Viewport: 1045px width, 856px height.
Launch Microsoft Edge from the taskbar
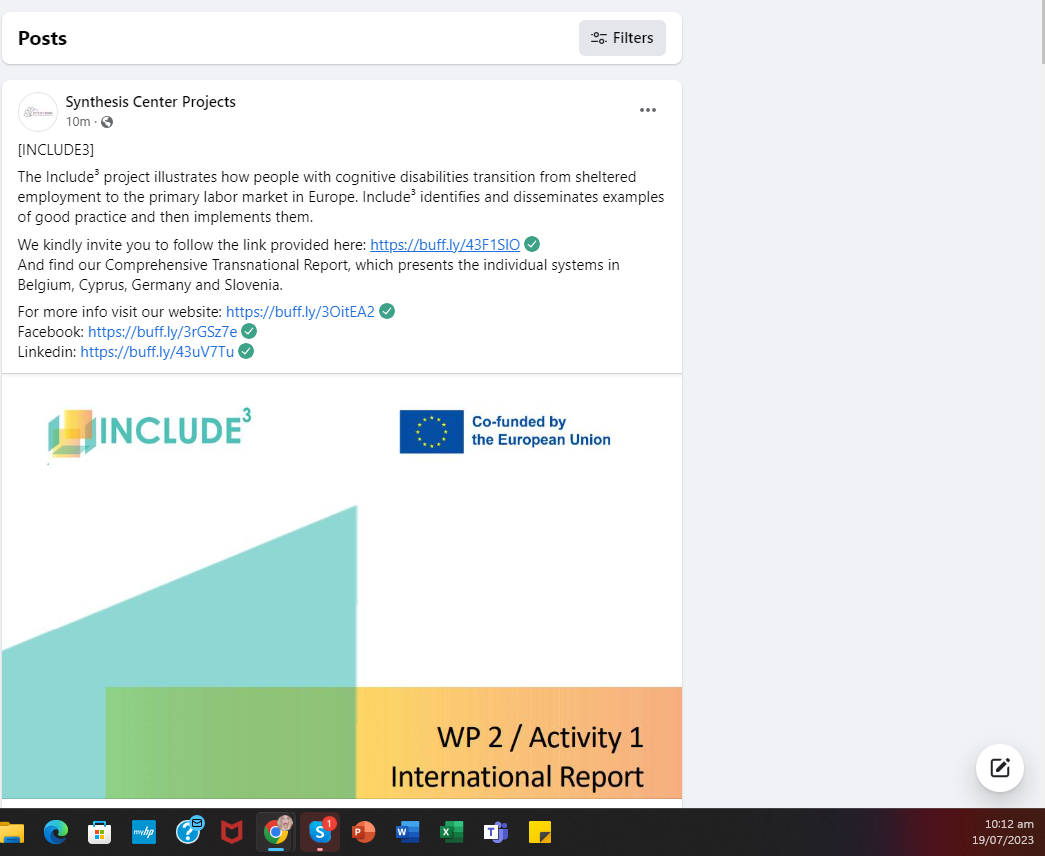pos(56,832)
